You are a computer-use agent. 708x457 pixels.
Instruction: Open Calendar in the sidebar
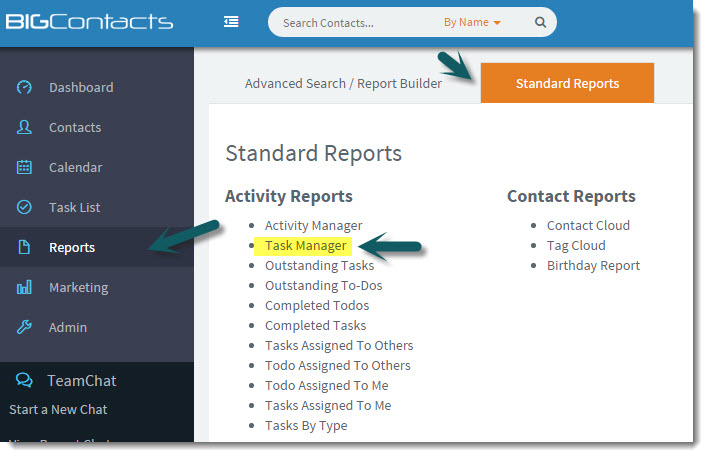pos(75,167)
